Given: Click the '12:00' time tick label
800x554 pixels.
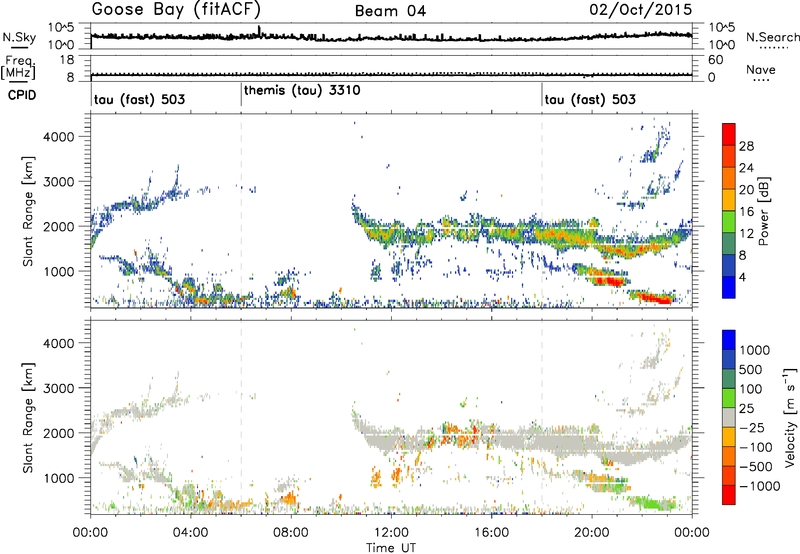Looking at the screenshot, I should pyautogui.click(x=391, y=533).
